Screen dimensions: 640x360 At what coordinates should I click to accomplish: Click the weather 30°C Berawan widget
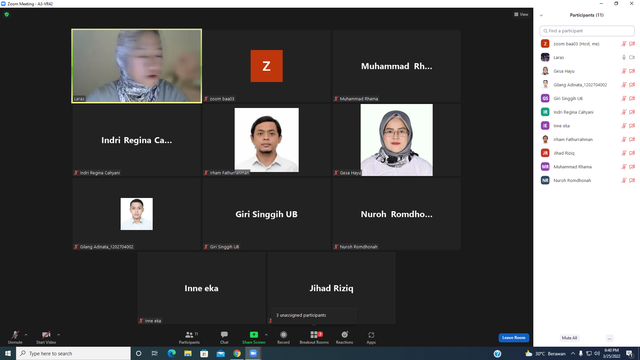[x=545, y=353]
